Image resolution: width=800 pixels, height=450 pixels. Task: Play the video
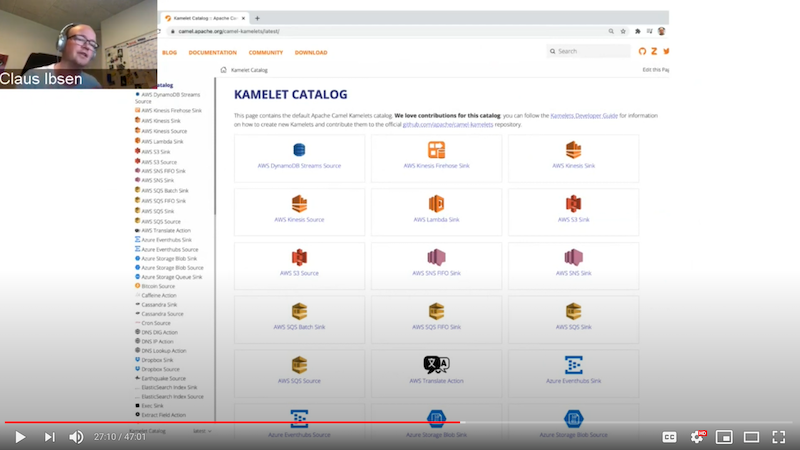(x=20, y=436)
